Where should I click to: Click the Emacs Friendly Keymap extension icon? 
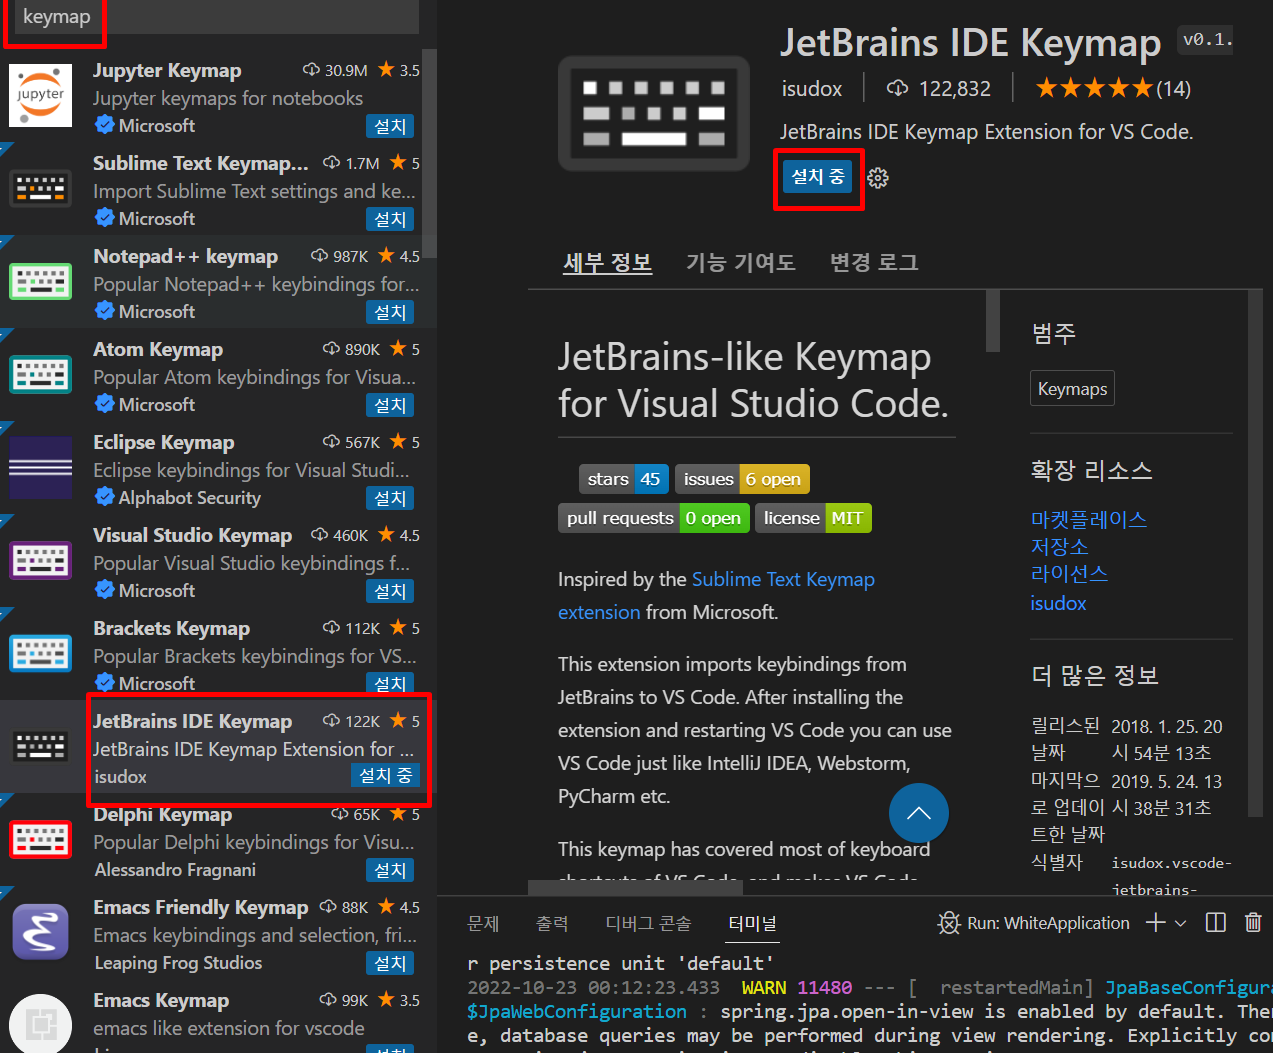(41, 932)
